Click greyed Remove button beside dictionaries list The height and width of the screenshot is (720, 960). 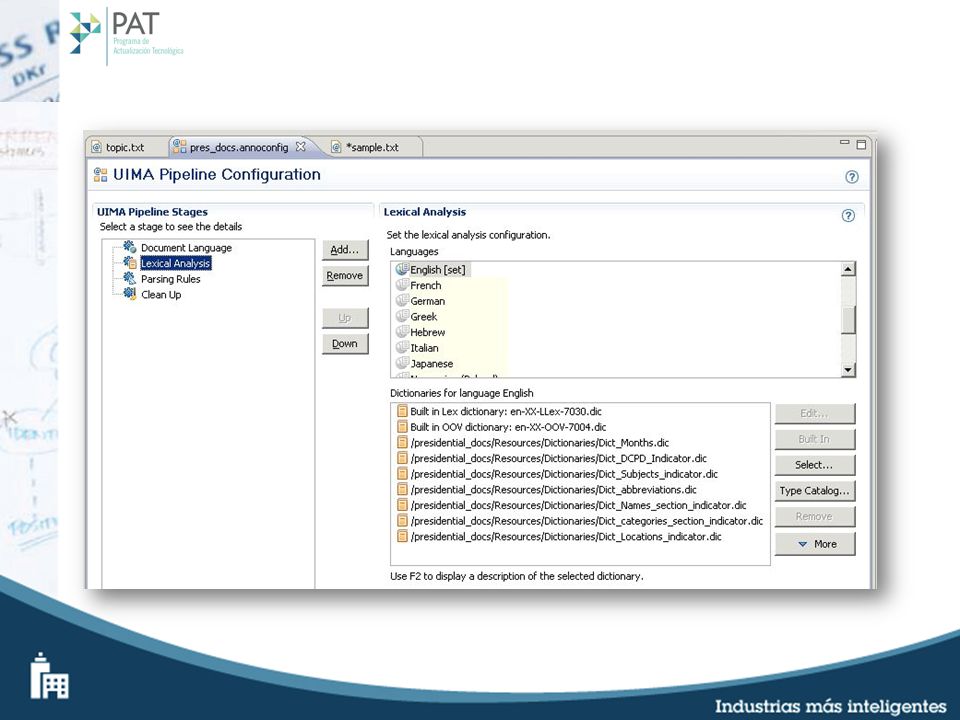(x=814, y=516)
